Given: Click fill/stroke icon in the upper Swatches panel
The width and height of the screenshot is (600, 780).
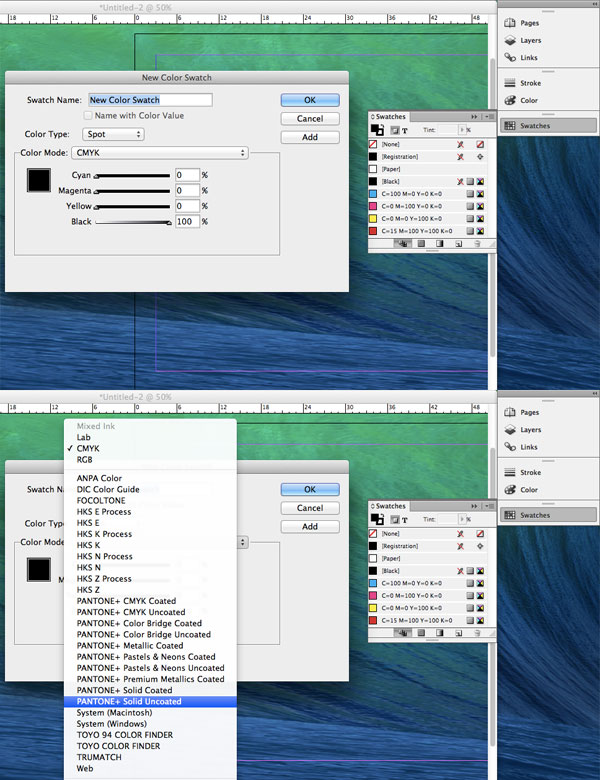Looking at the screenshot, I should tap(379, 129).
